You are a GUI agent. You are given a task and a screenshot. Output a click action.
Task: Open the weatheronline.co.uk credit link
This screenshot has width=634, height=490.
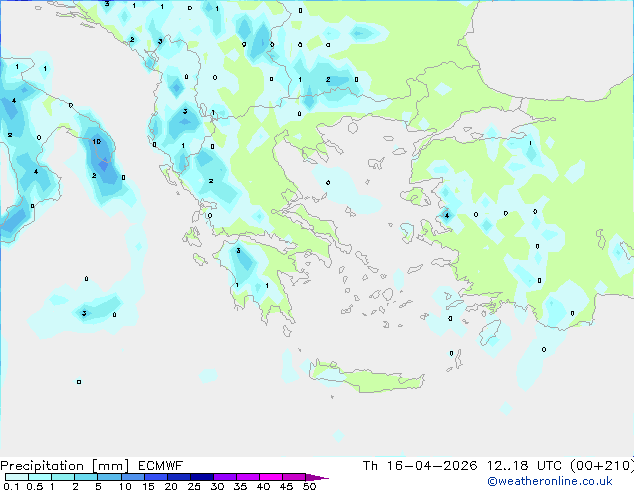[550, 481]
